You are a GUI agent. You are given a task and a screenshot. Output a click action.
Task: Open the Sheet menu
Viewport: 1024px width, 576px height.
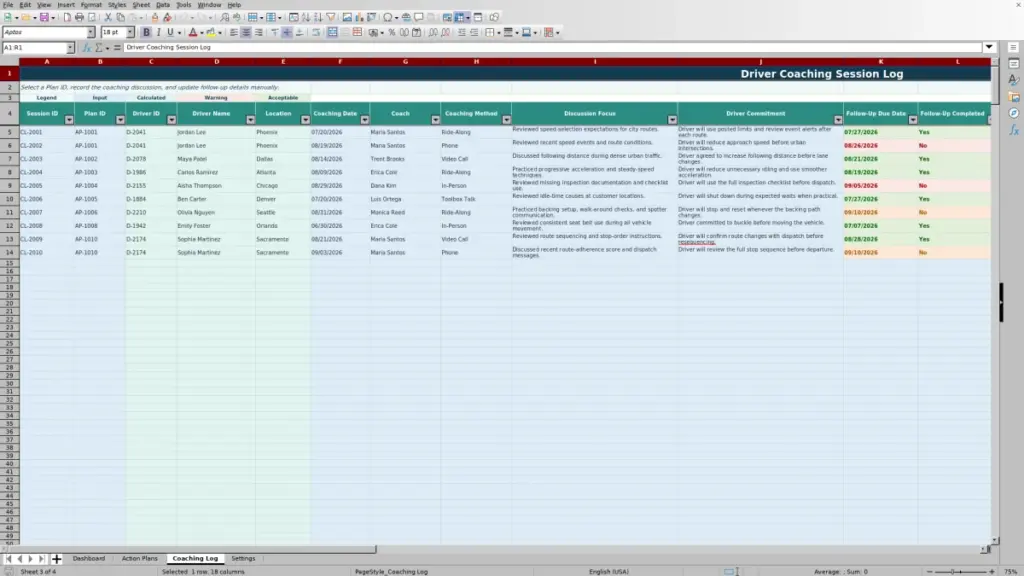(x=141, y=5)
